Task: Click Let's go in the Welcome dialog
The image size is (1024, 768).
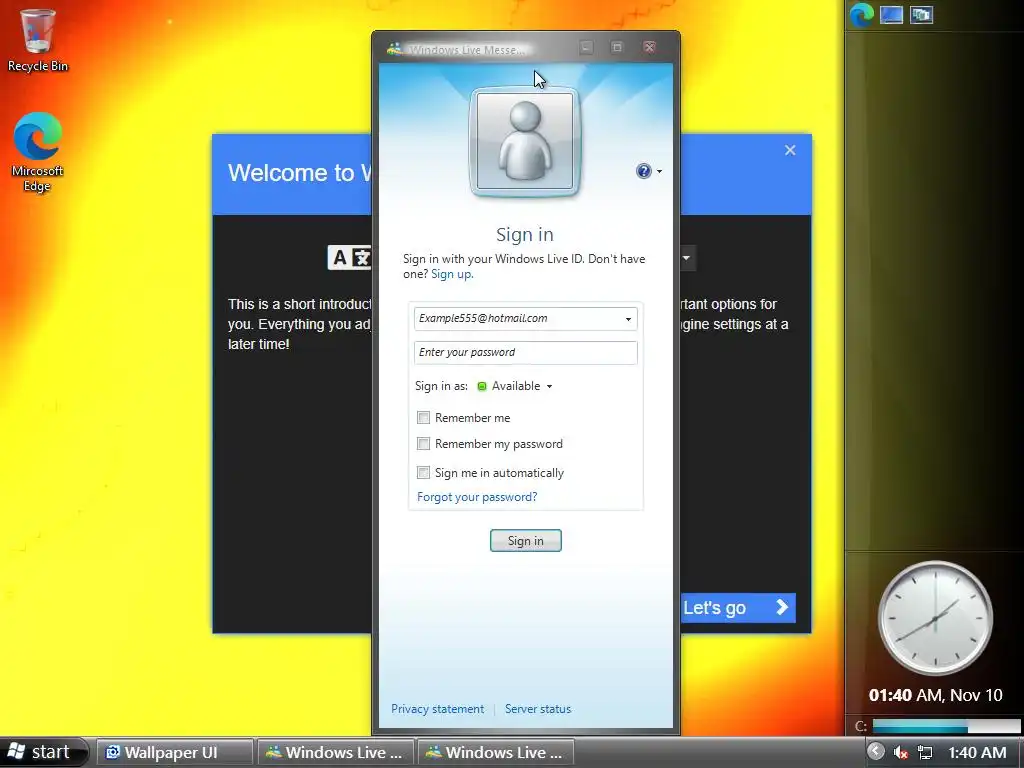Action: coord(737,608)
